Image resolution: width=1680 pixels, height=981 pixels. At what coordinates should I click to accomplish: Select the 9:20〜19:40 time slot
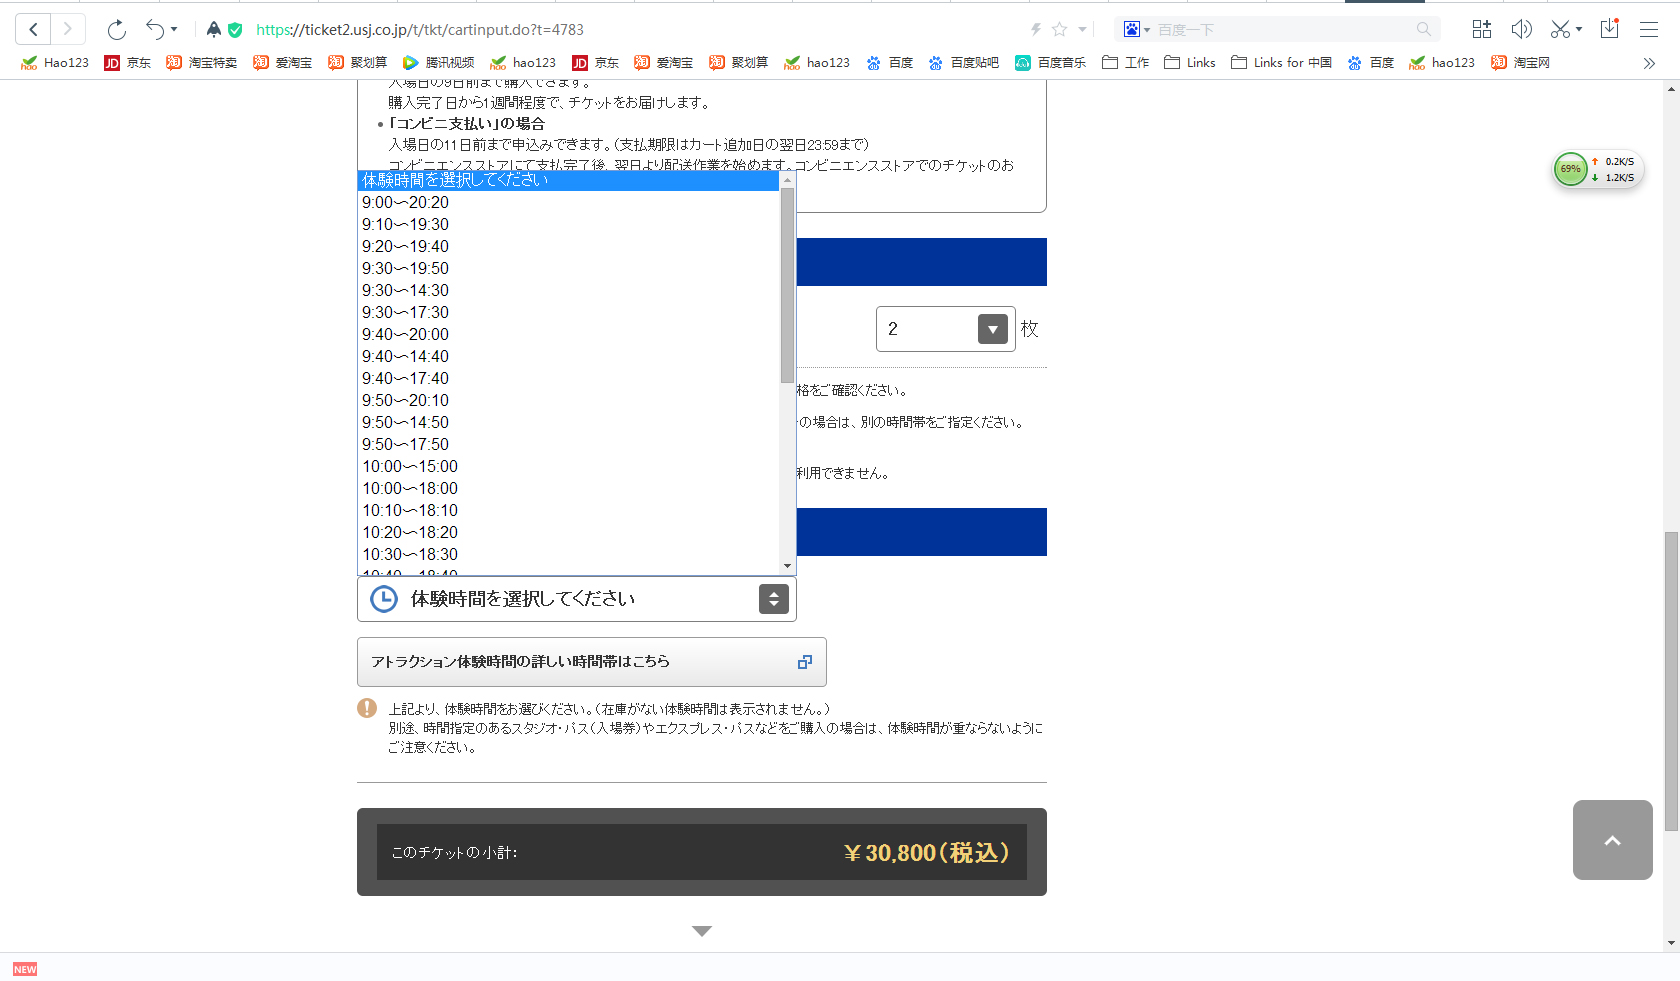pos(568,246)
